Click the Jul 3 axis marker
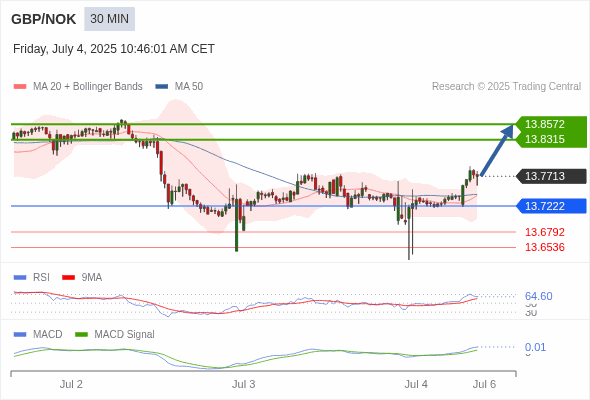Image resolution: width=590 pixels, height=400 pixels. pos(243,384)
